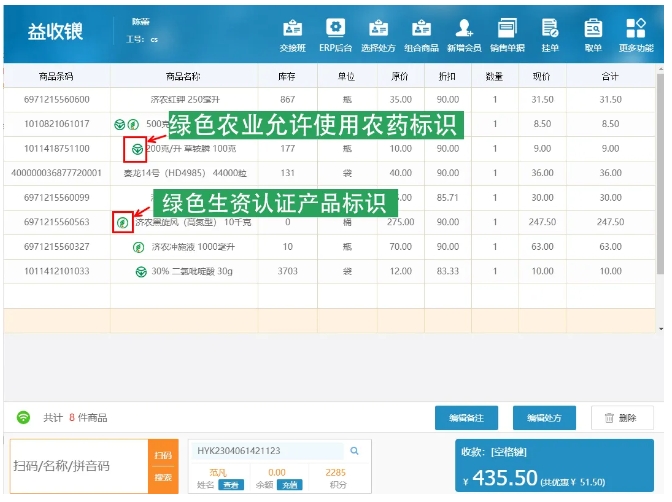Switch to 扫码 scan mode
The height and width of the screenshot is (502, 672).
pos(162,455)
